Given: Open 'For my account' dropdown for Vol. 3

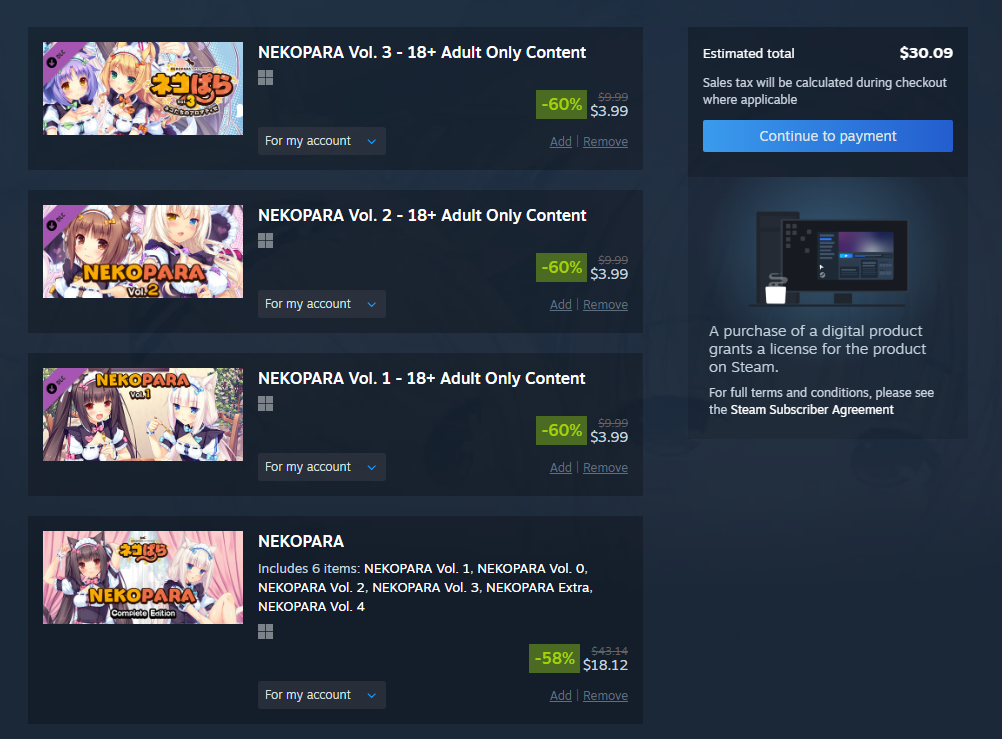Looking at the screenshot, I should [x=321, y=141].
